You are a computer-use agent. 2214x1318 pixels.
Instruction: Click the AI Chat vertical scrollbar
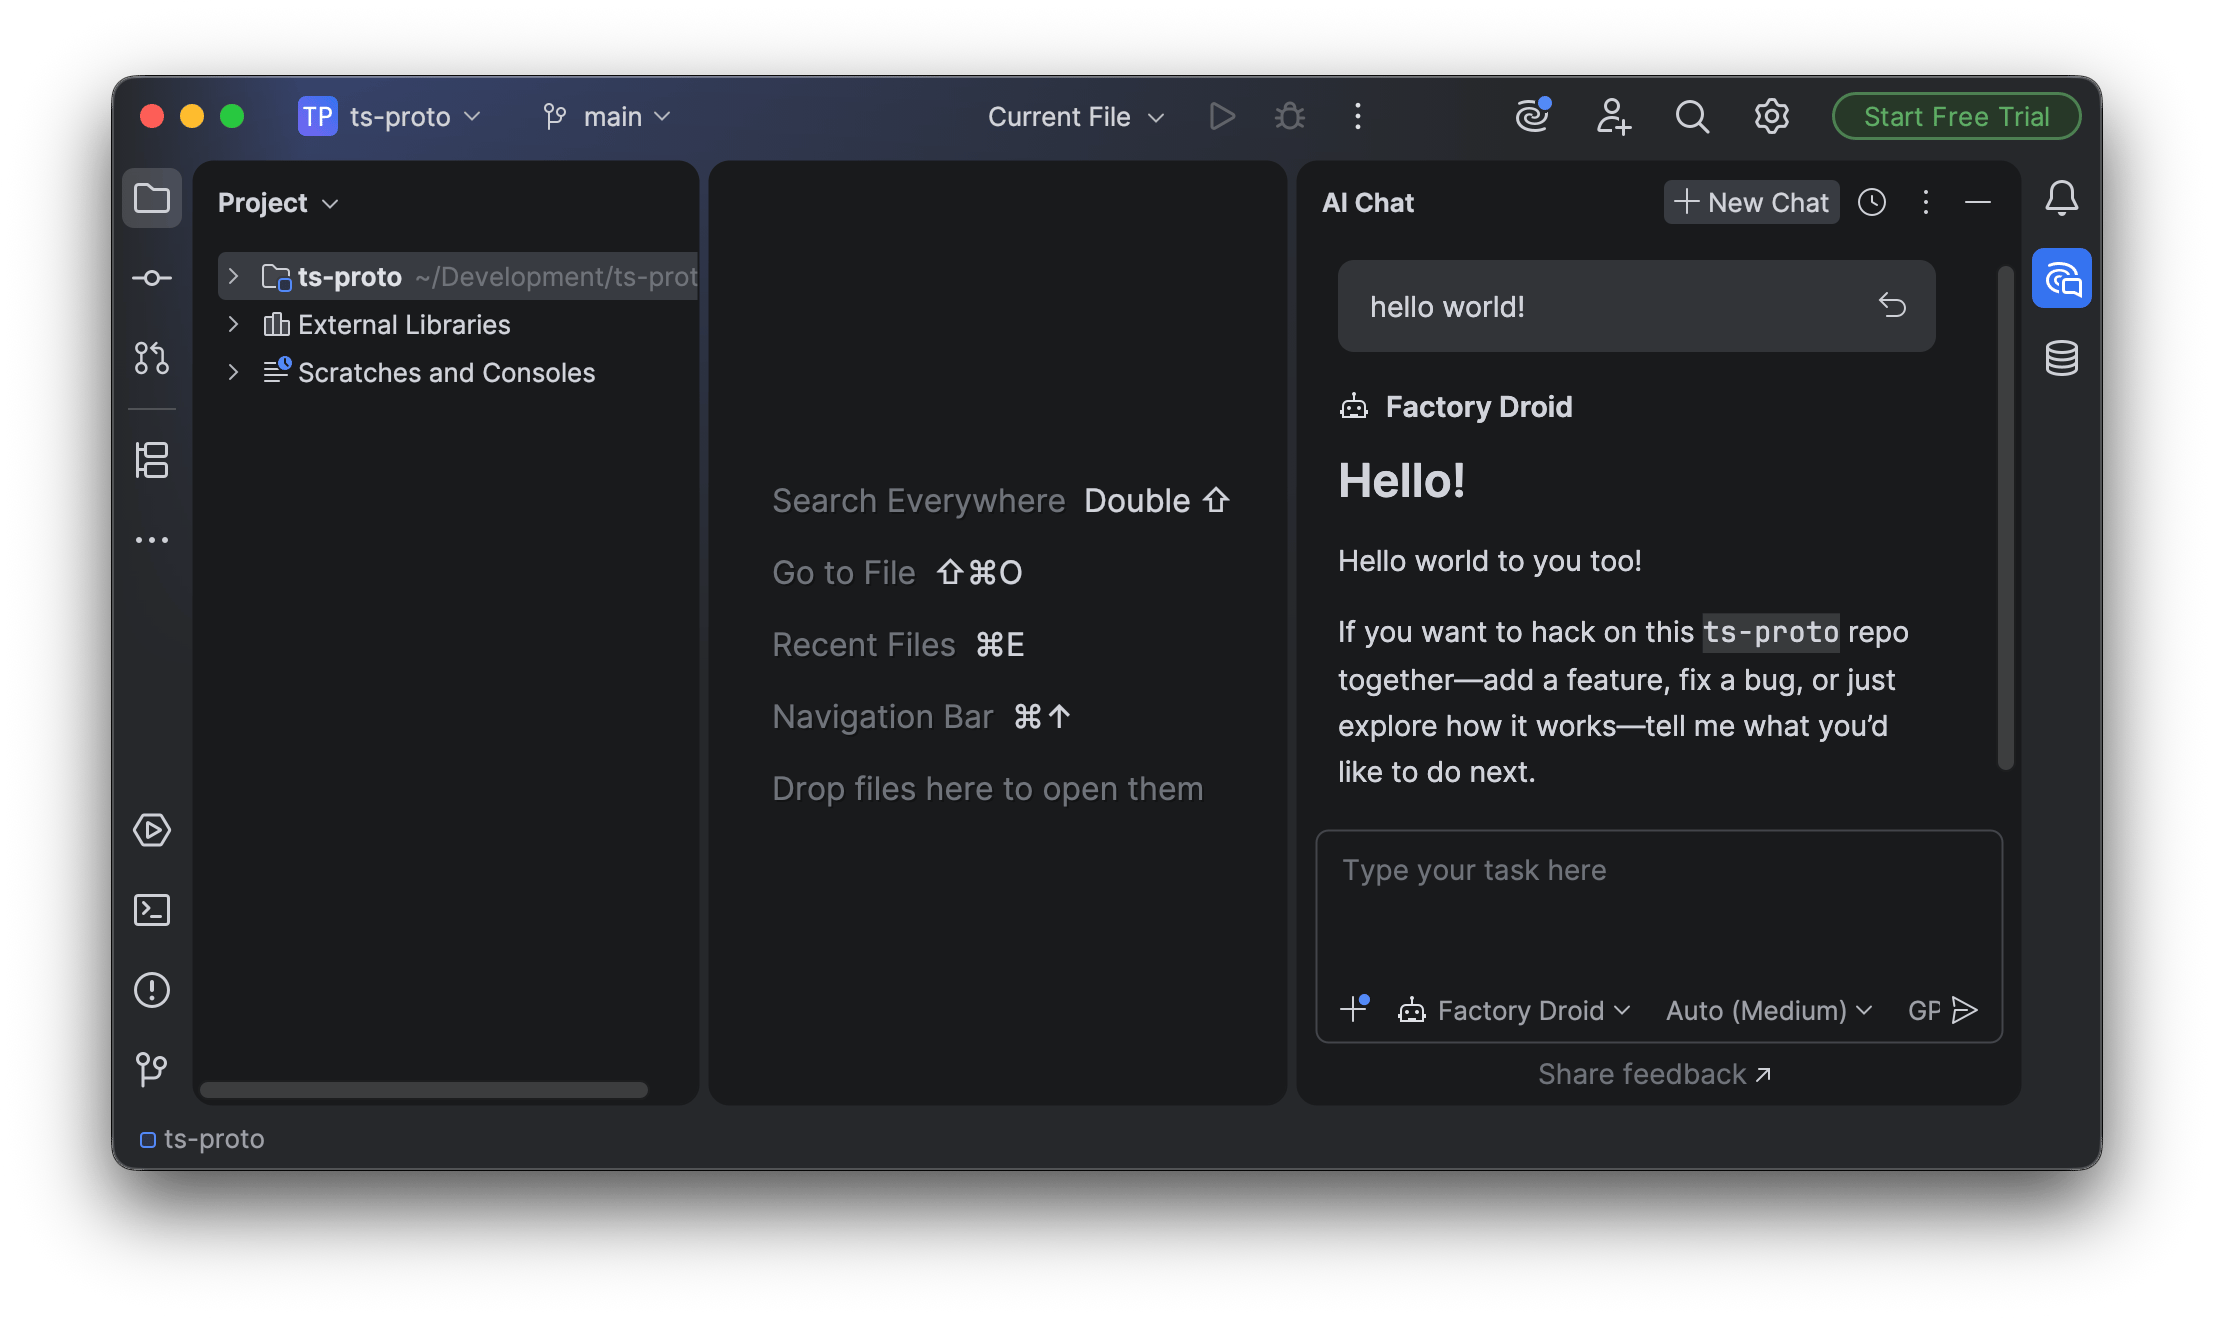[2005, 518]
